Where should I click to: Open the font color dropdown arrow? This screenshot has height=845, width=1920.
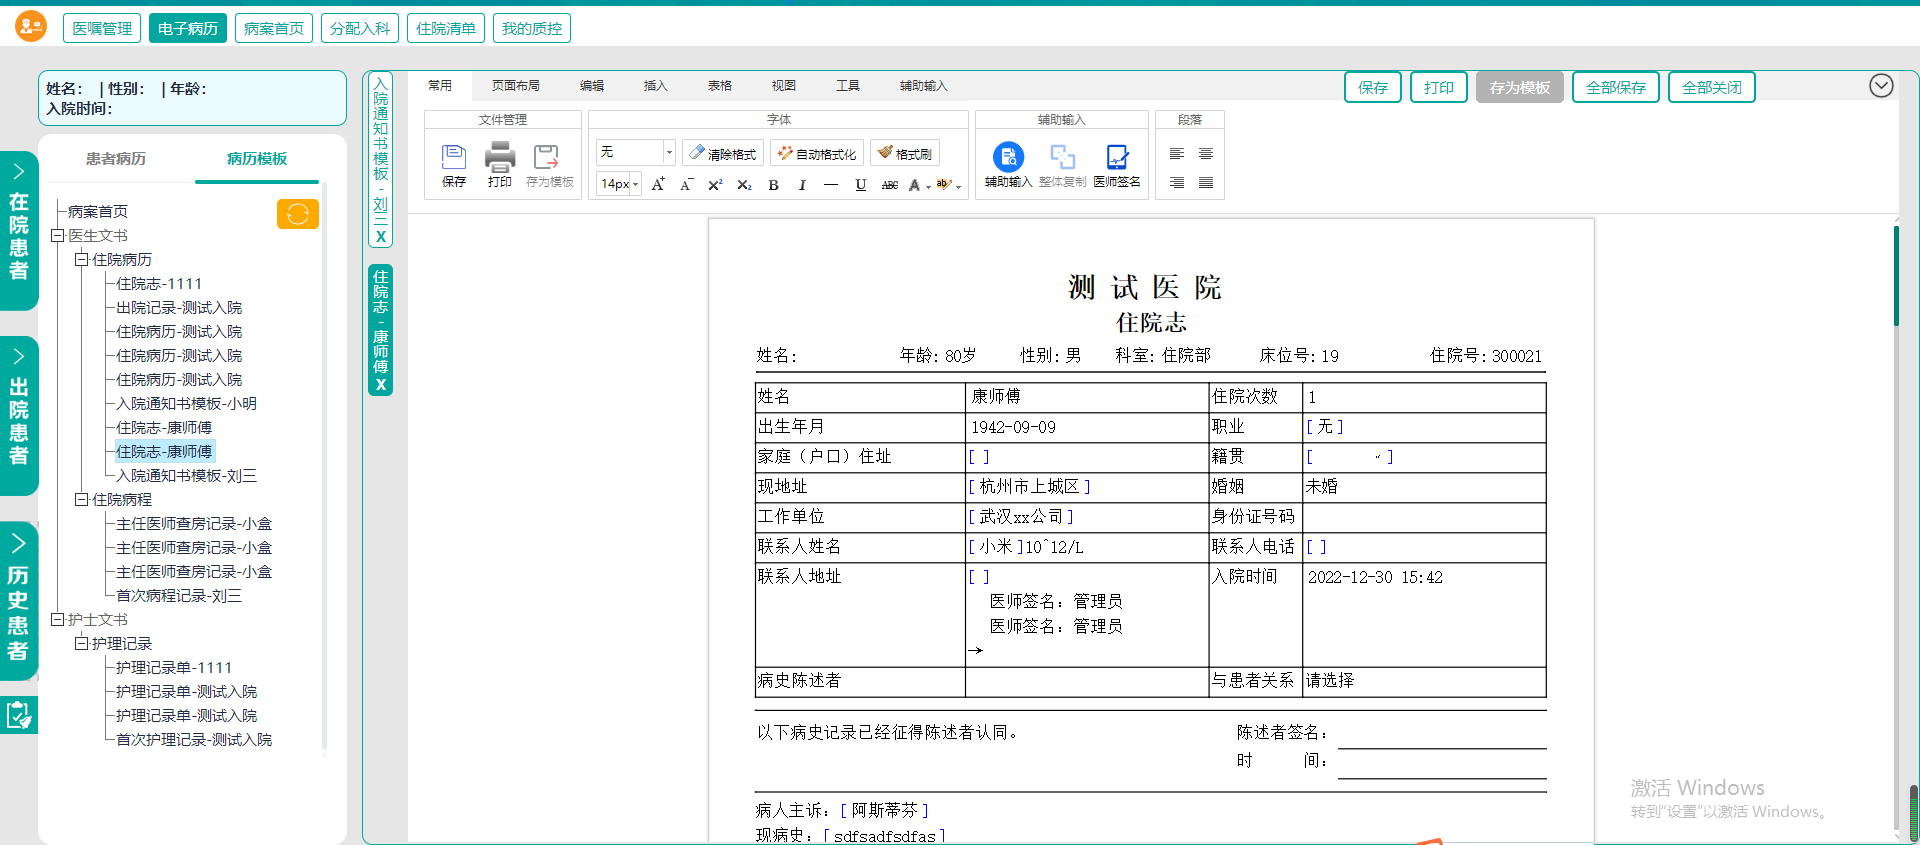(x=928, y=186)
